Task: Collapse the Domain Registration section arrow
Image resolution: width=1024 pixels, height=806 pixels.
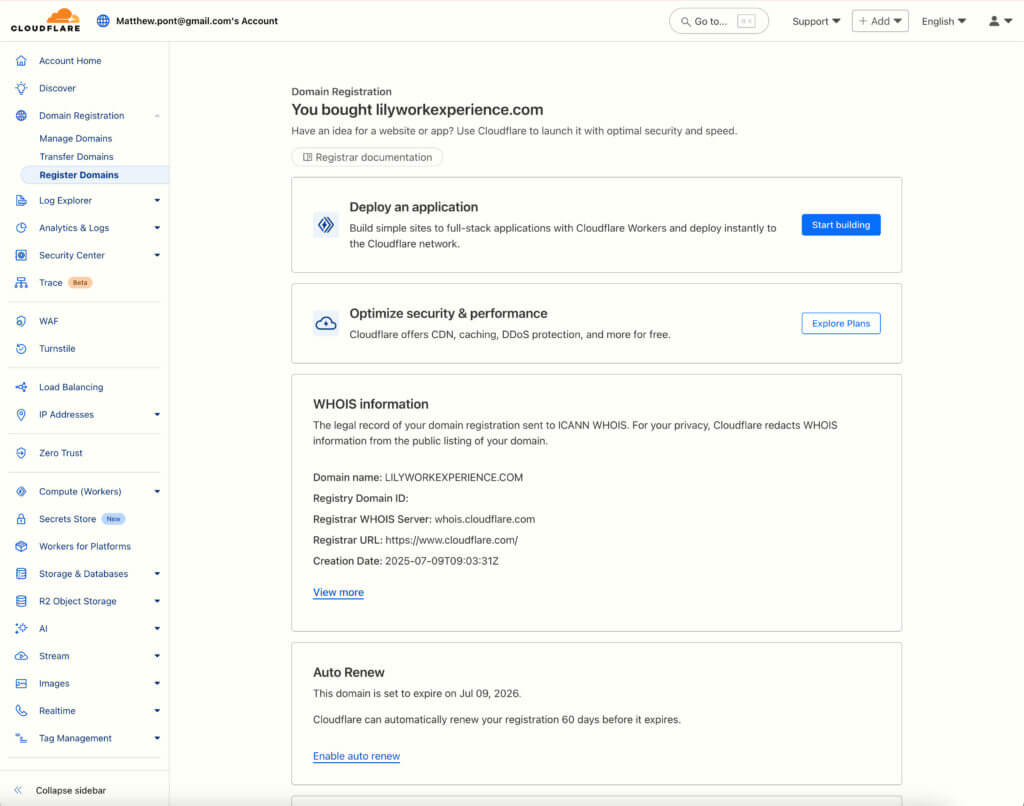Action: pyautogui.click(x=157, y=116)
